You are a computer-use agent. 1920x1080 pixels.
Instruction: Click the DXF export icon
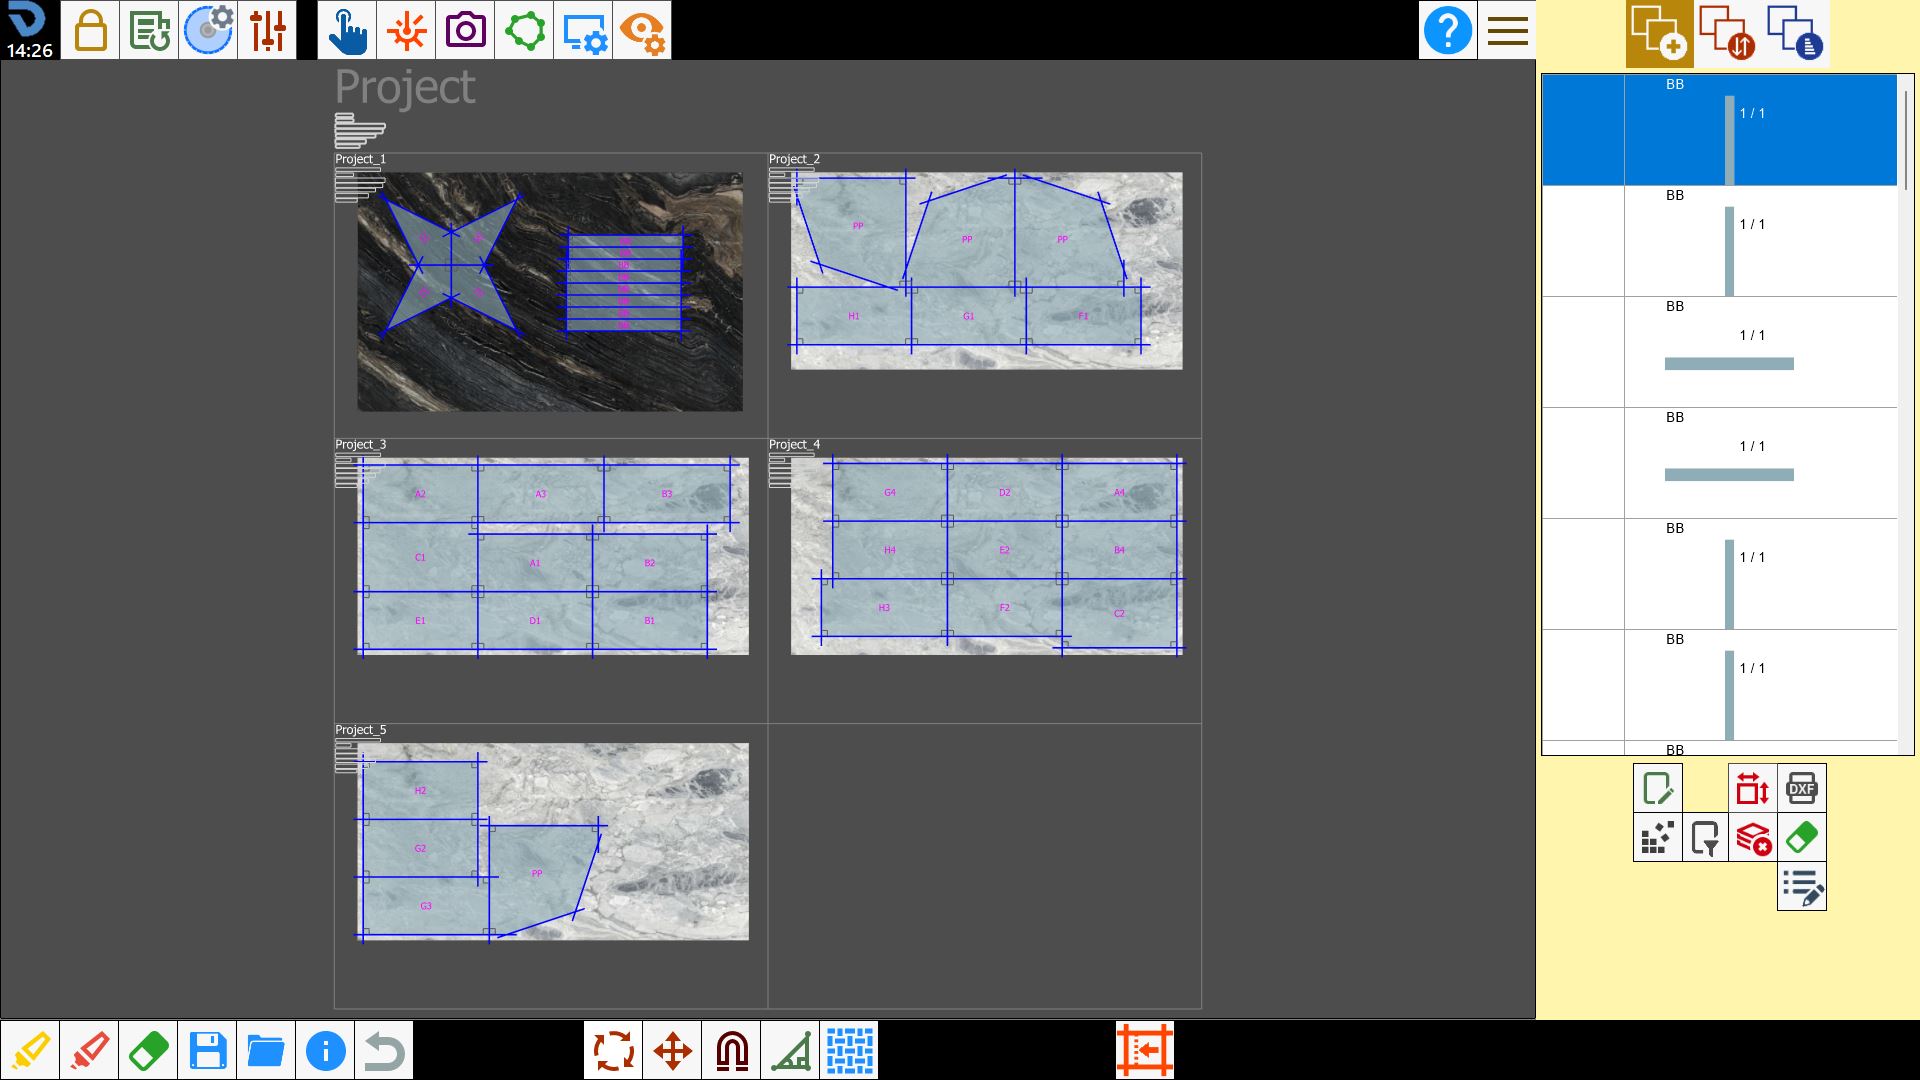point(1801,788)
